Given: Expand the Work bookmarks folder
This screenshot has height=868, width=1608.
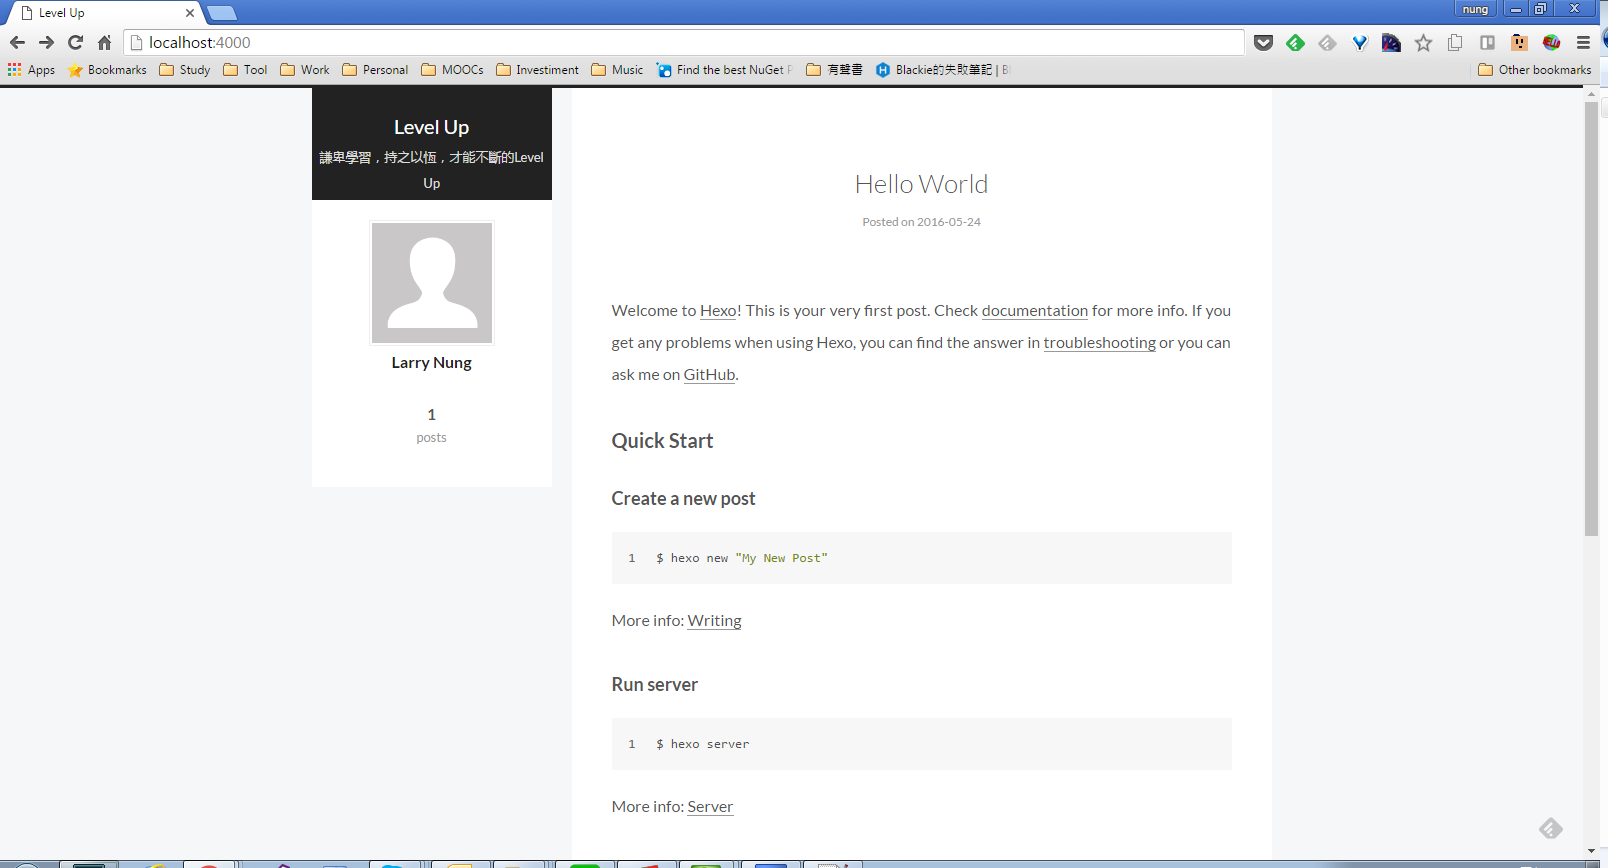Looking at the screenshot, I should tap(305, 70).
